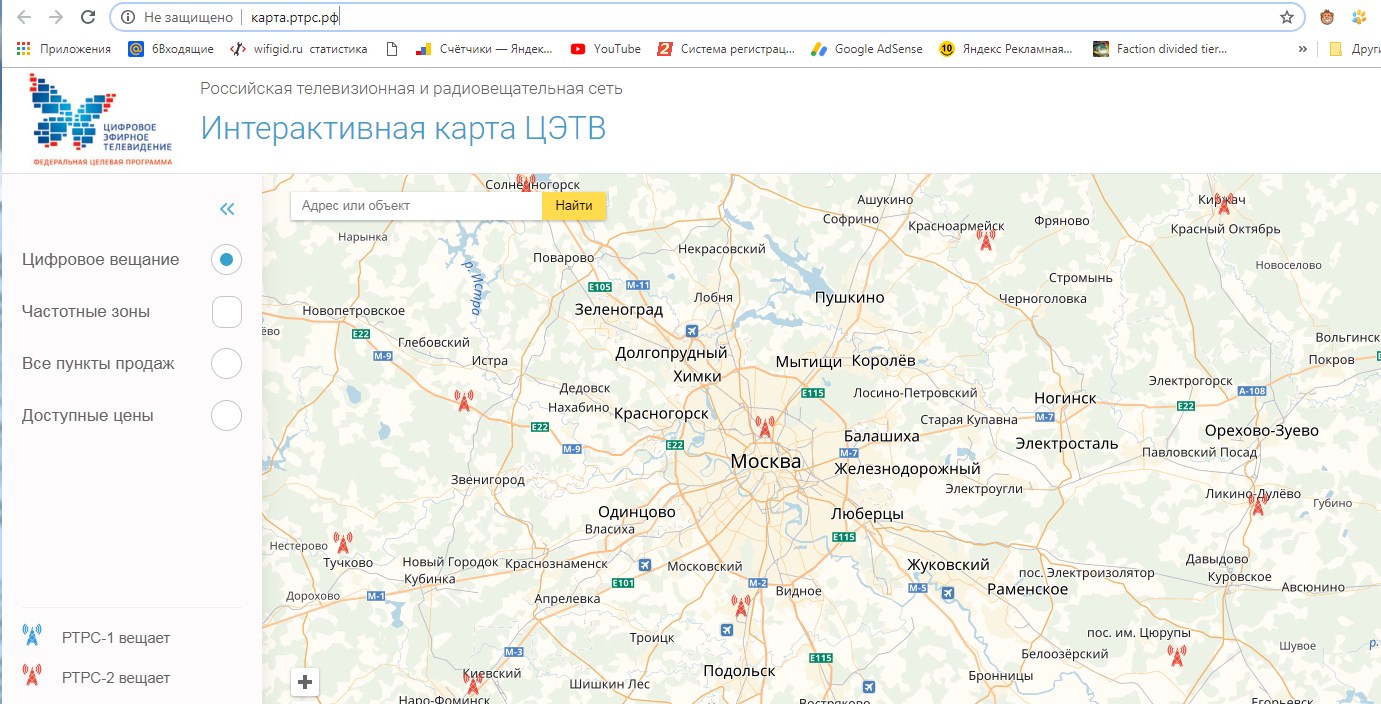Go back using browser back arrow
1381x704 pixels.
coord(24,17)
